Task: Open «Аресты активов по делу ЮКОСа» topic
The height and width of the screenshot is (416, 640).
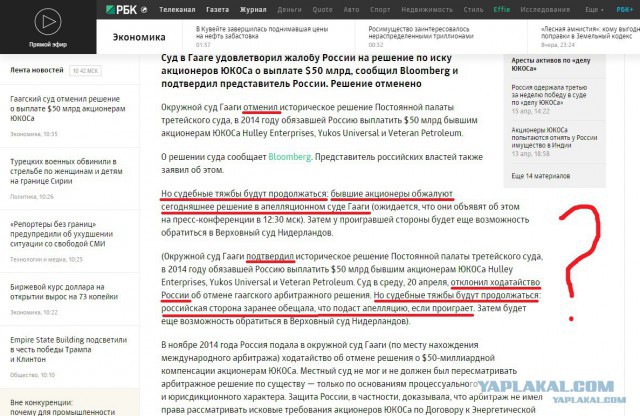Action: 551,64
